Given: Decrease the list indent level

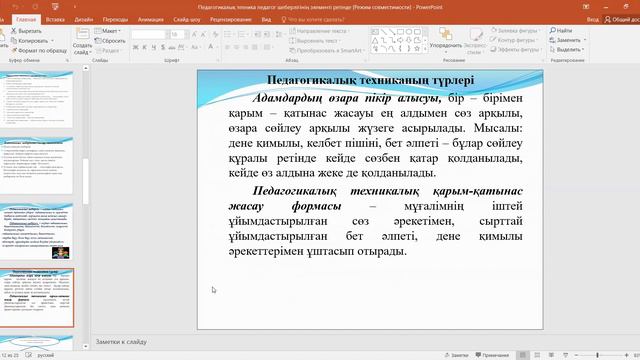Looking at the screenshot, I should coord(258,34).
